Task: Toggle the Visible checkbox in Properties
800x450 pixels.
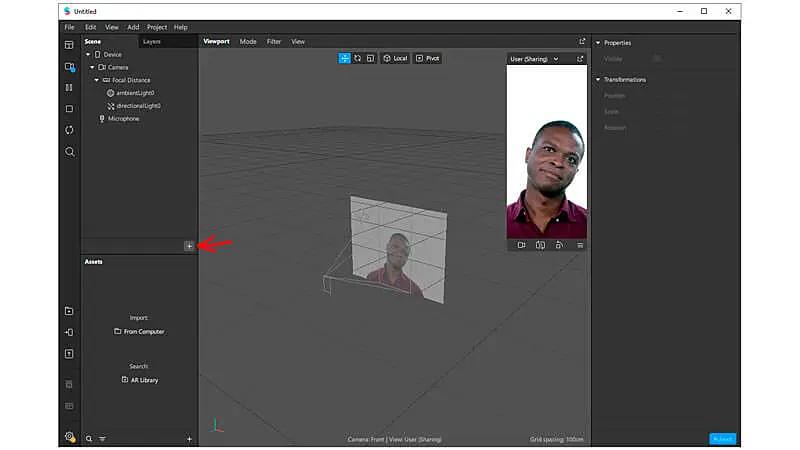Action: click(x=657, y=58)
